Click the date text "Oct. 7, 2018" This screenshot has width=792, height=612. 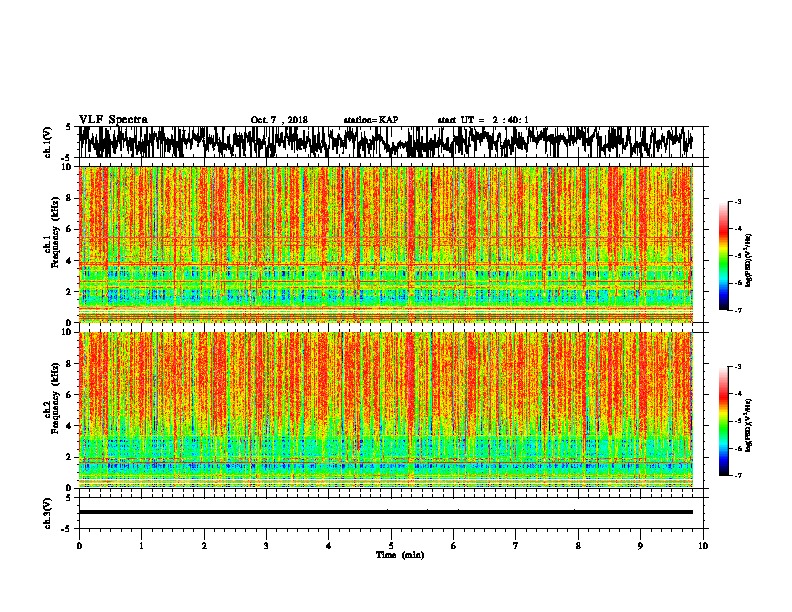[279, 120]
